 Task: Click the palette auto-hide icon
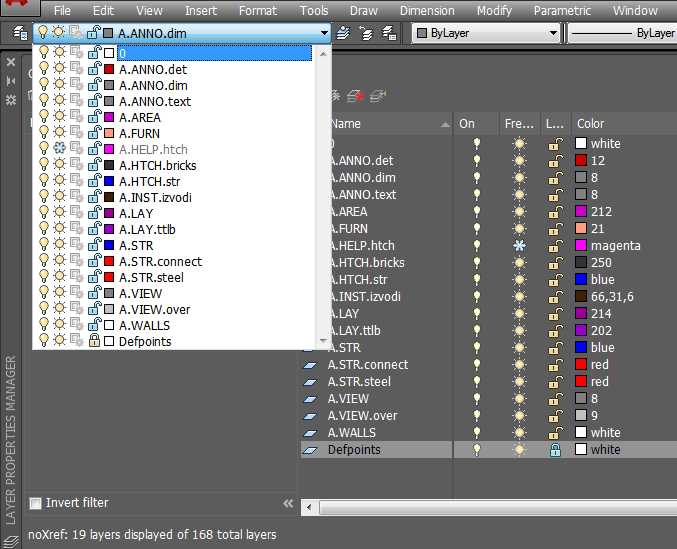pyautogui.click(x=11, y=81)
